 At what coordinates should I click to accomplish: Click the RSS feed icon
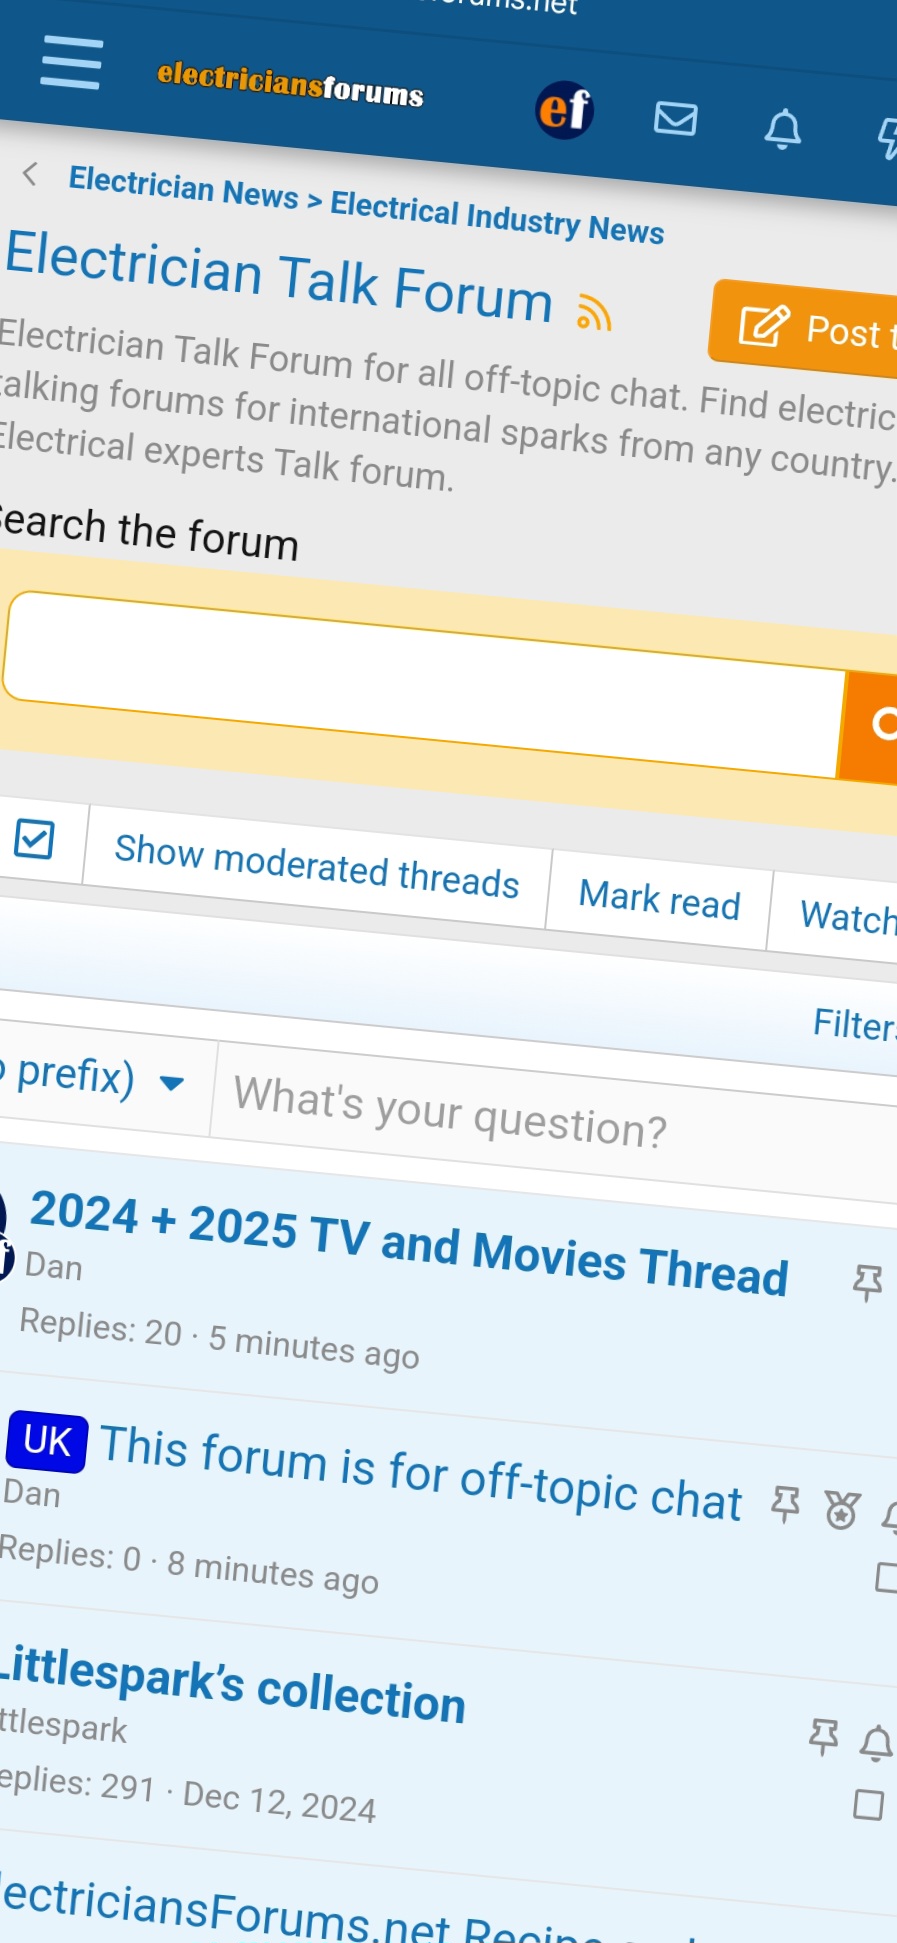pyautogui.click(x=594, y=313)
